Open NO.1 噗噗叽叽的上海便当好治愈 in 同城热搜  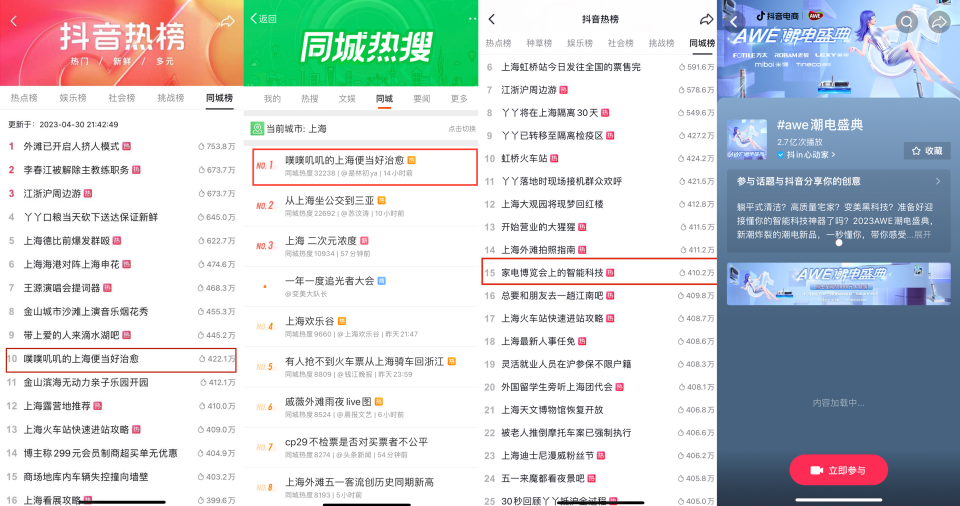[365, 166]
